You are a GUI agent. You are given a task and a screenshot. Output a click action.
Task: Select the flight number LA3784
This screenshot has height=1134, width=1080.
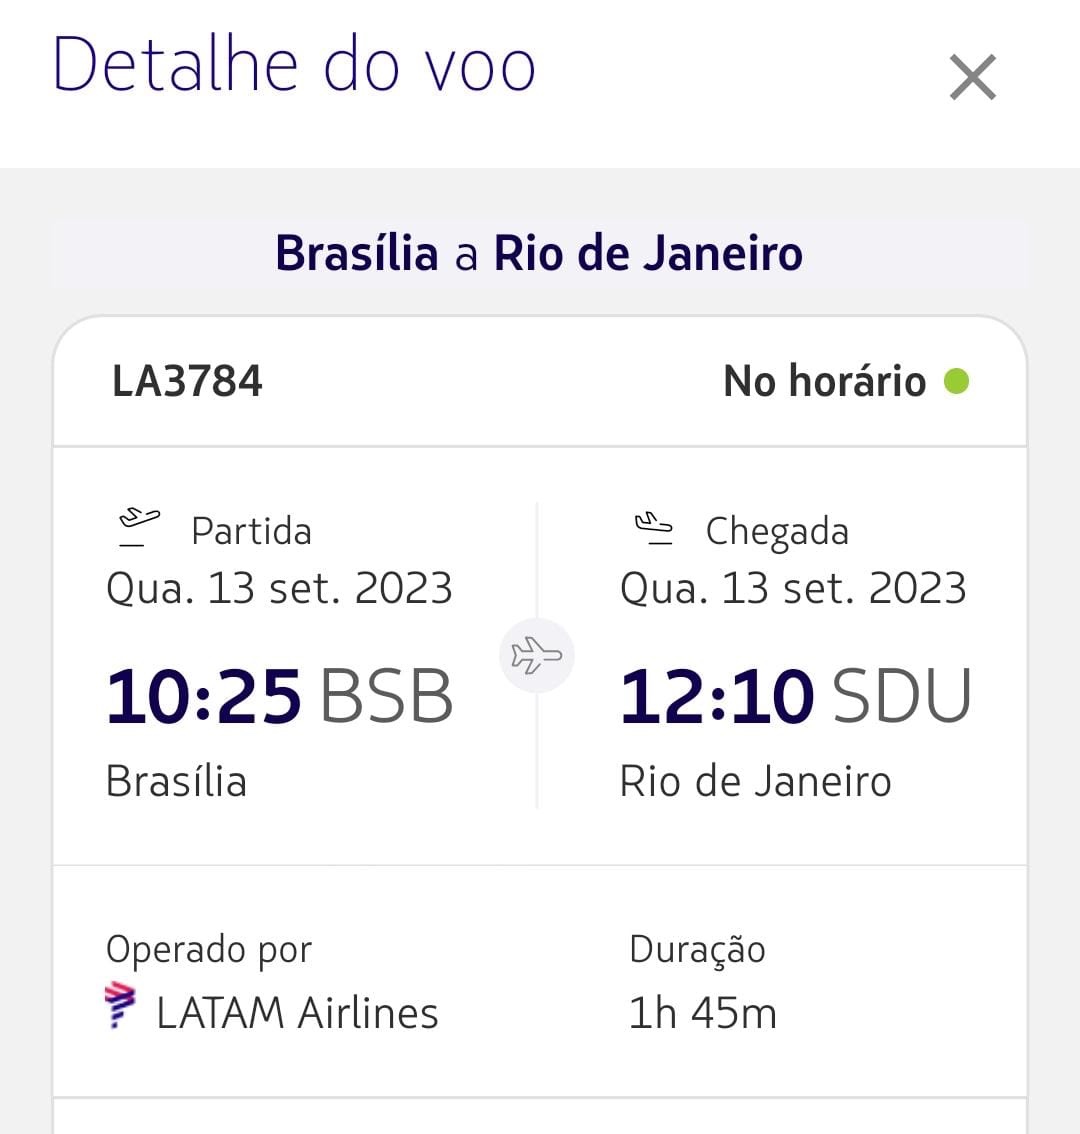(187, 381)
